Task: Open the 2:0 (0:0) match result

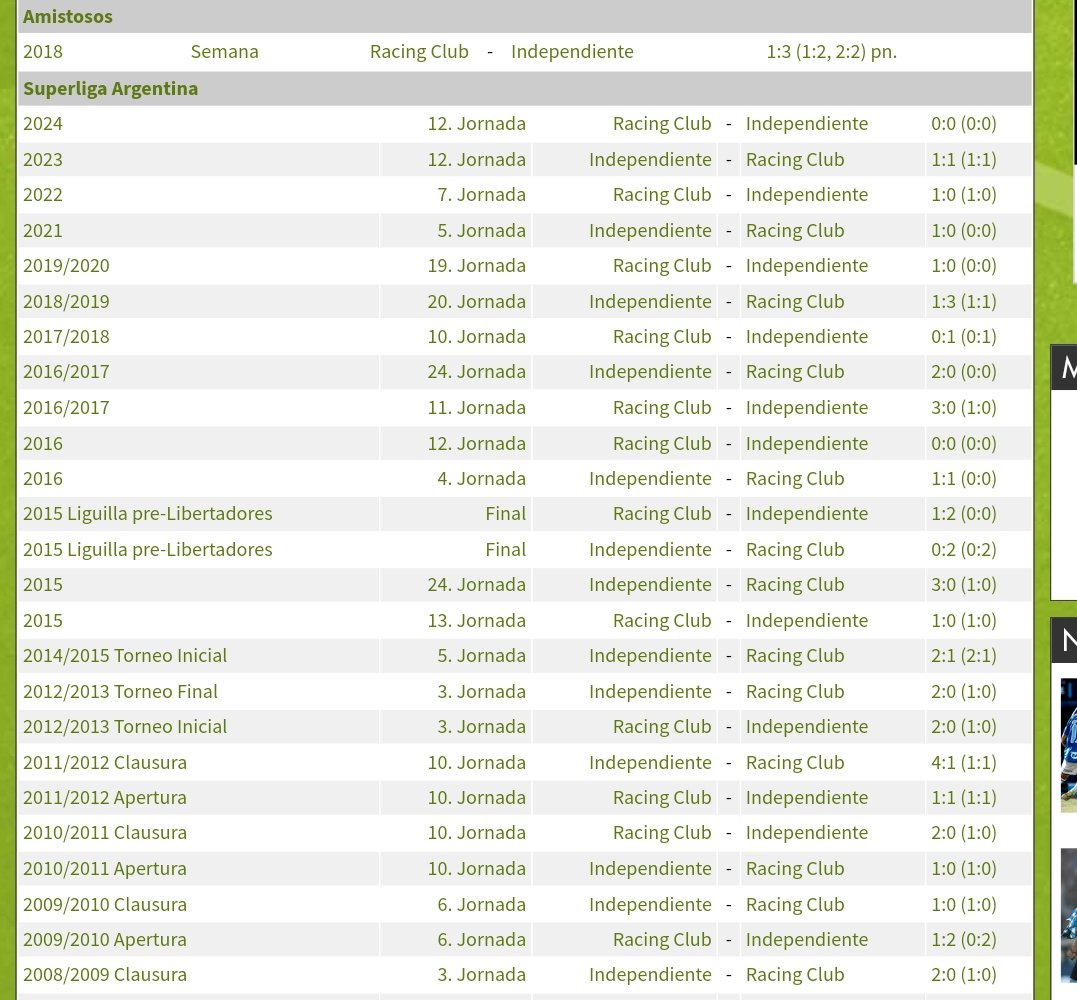Action: pyautogui.click(x=964, y=372)
